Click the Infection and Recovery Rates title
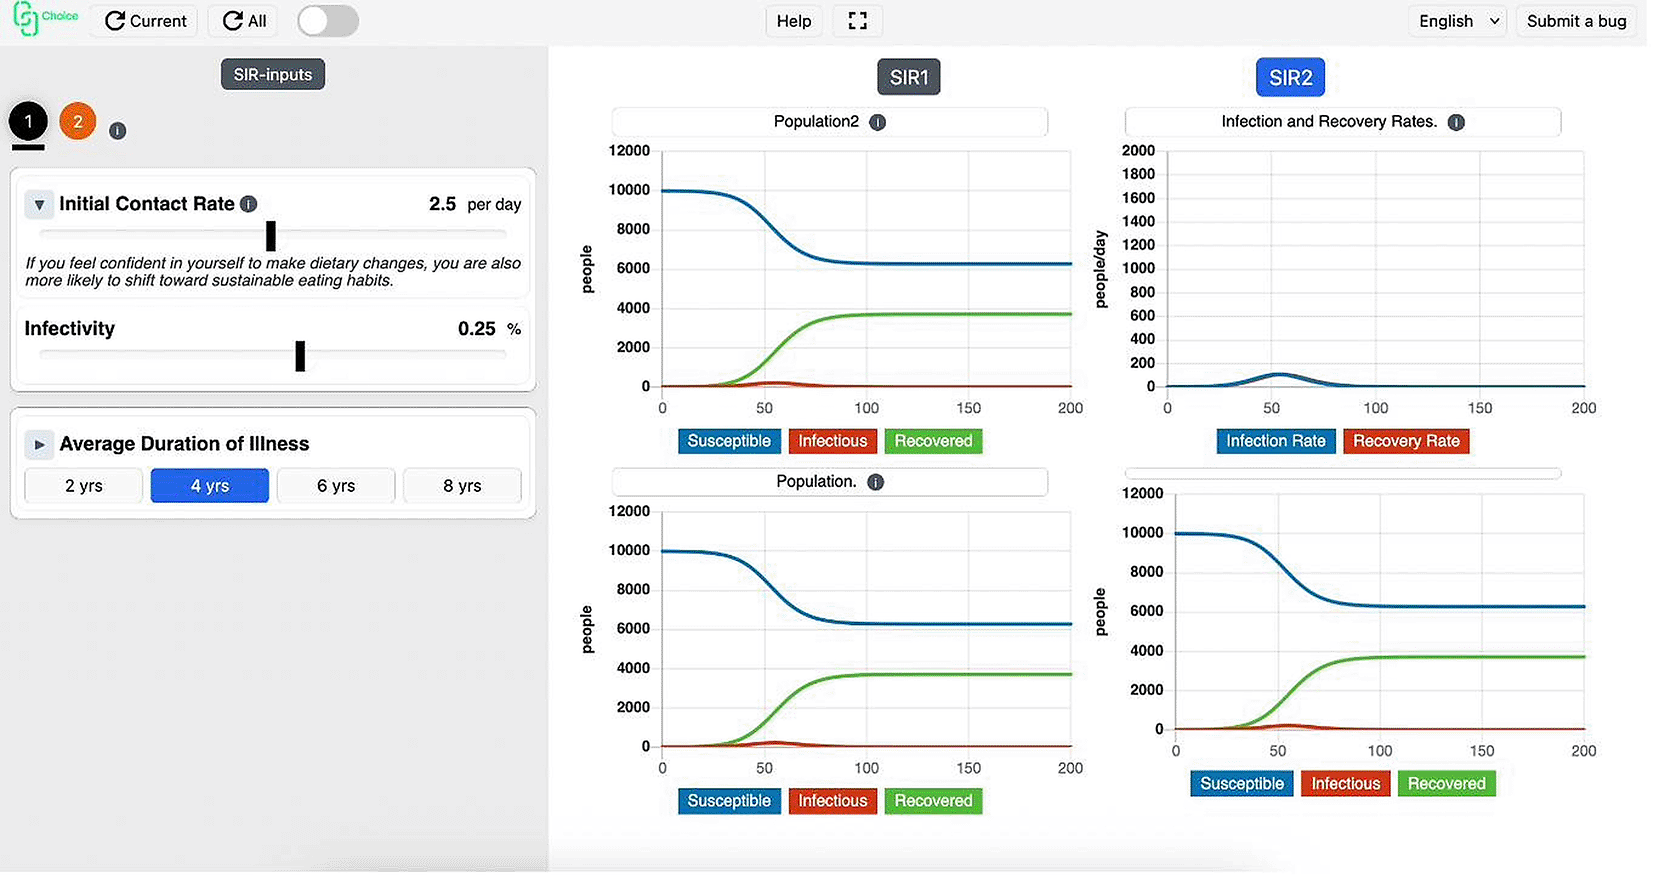The height and width of the screenshot is (884, 1665). tap(1329, 122)
